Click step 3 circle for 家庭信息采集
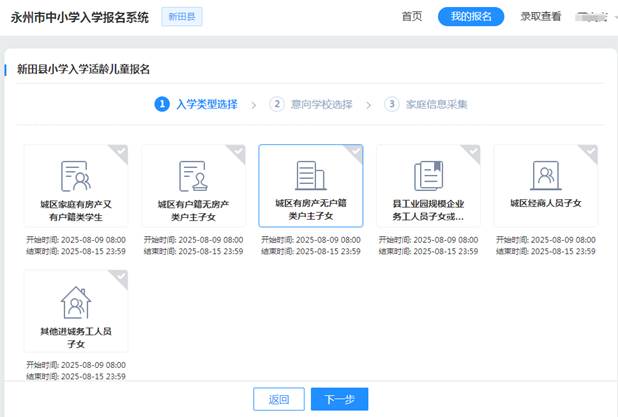The image size is (618, 417). coord(392,104)
